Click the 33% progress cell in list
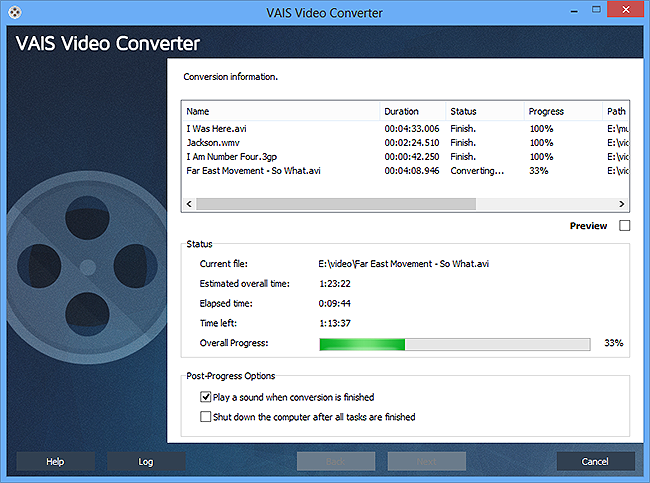The image size is (650, 483). coord(539,171)
